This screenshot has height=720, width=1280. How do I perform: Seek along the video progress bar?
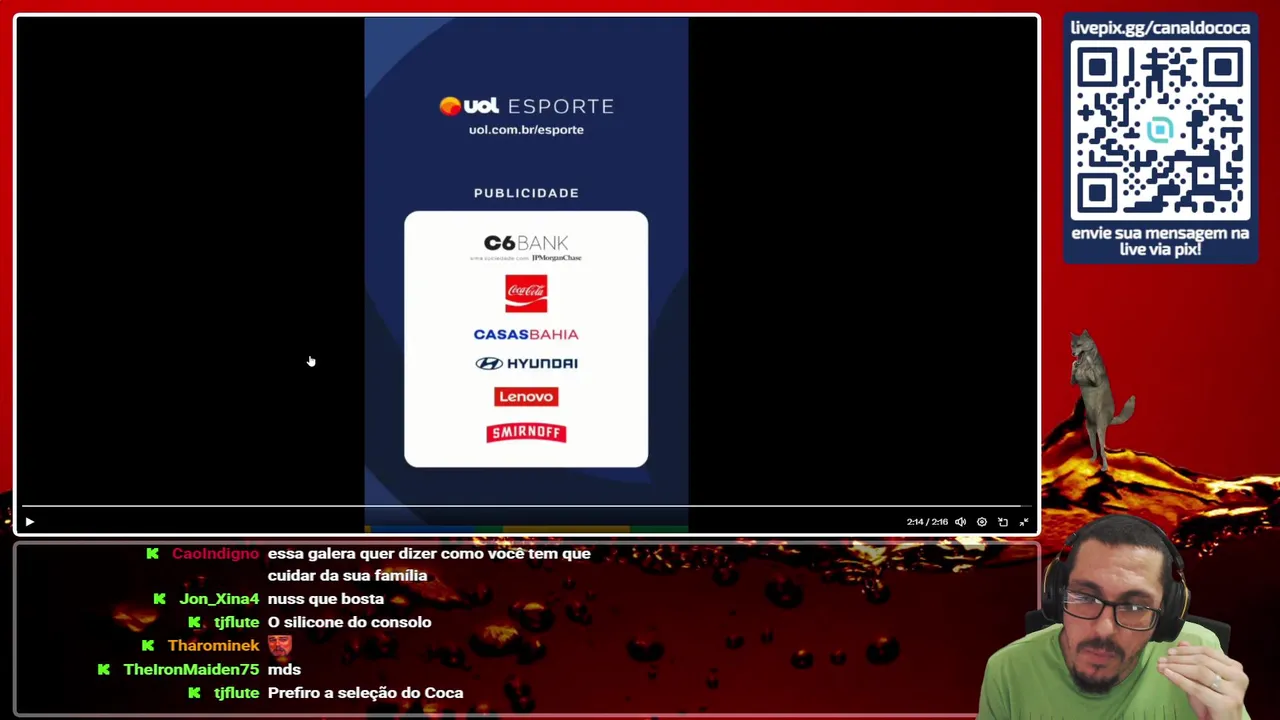[526, 507]
